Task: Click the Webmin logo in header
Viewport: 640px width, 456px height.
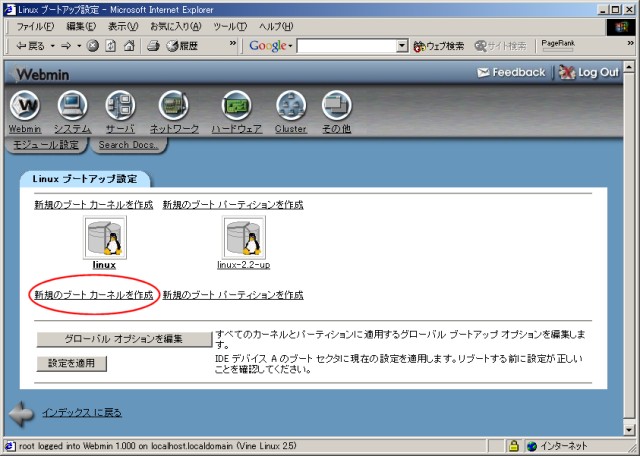Action: [40, 74]
